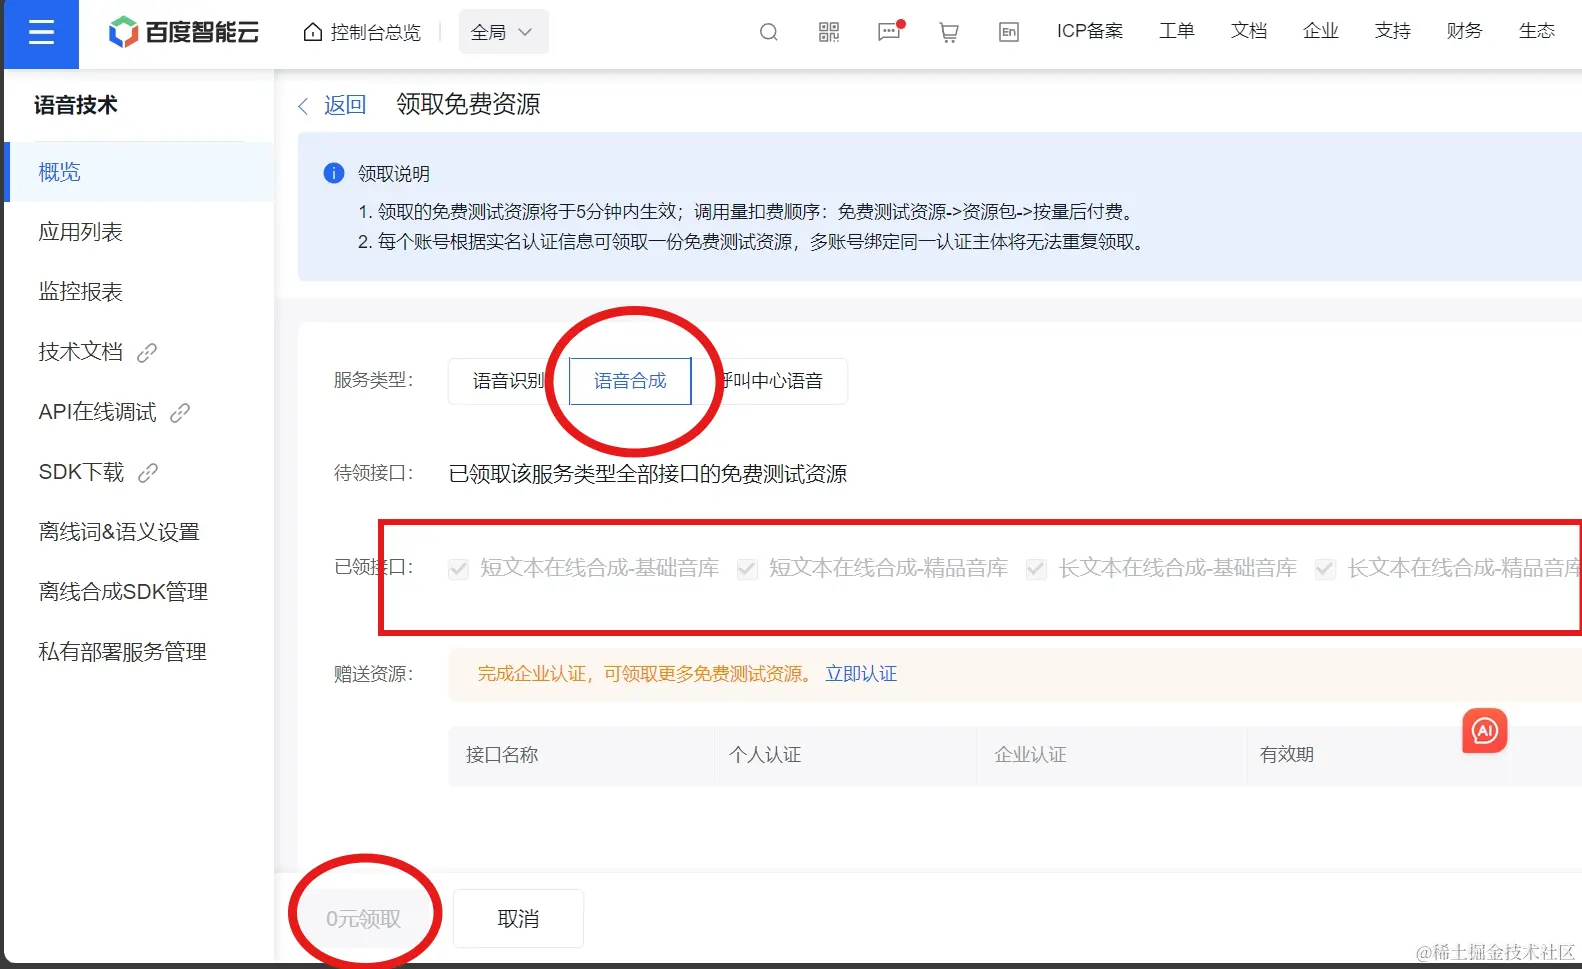Click the 立即认证 link

[861, 674]
